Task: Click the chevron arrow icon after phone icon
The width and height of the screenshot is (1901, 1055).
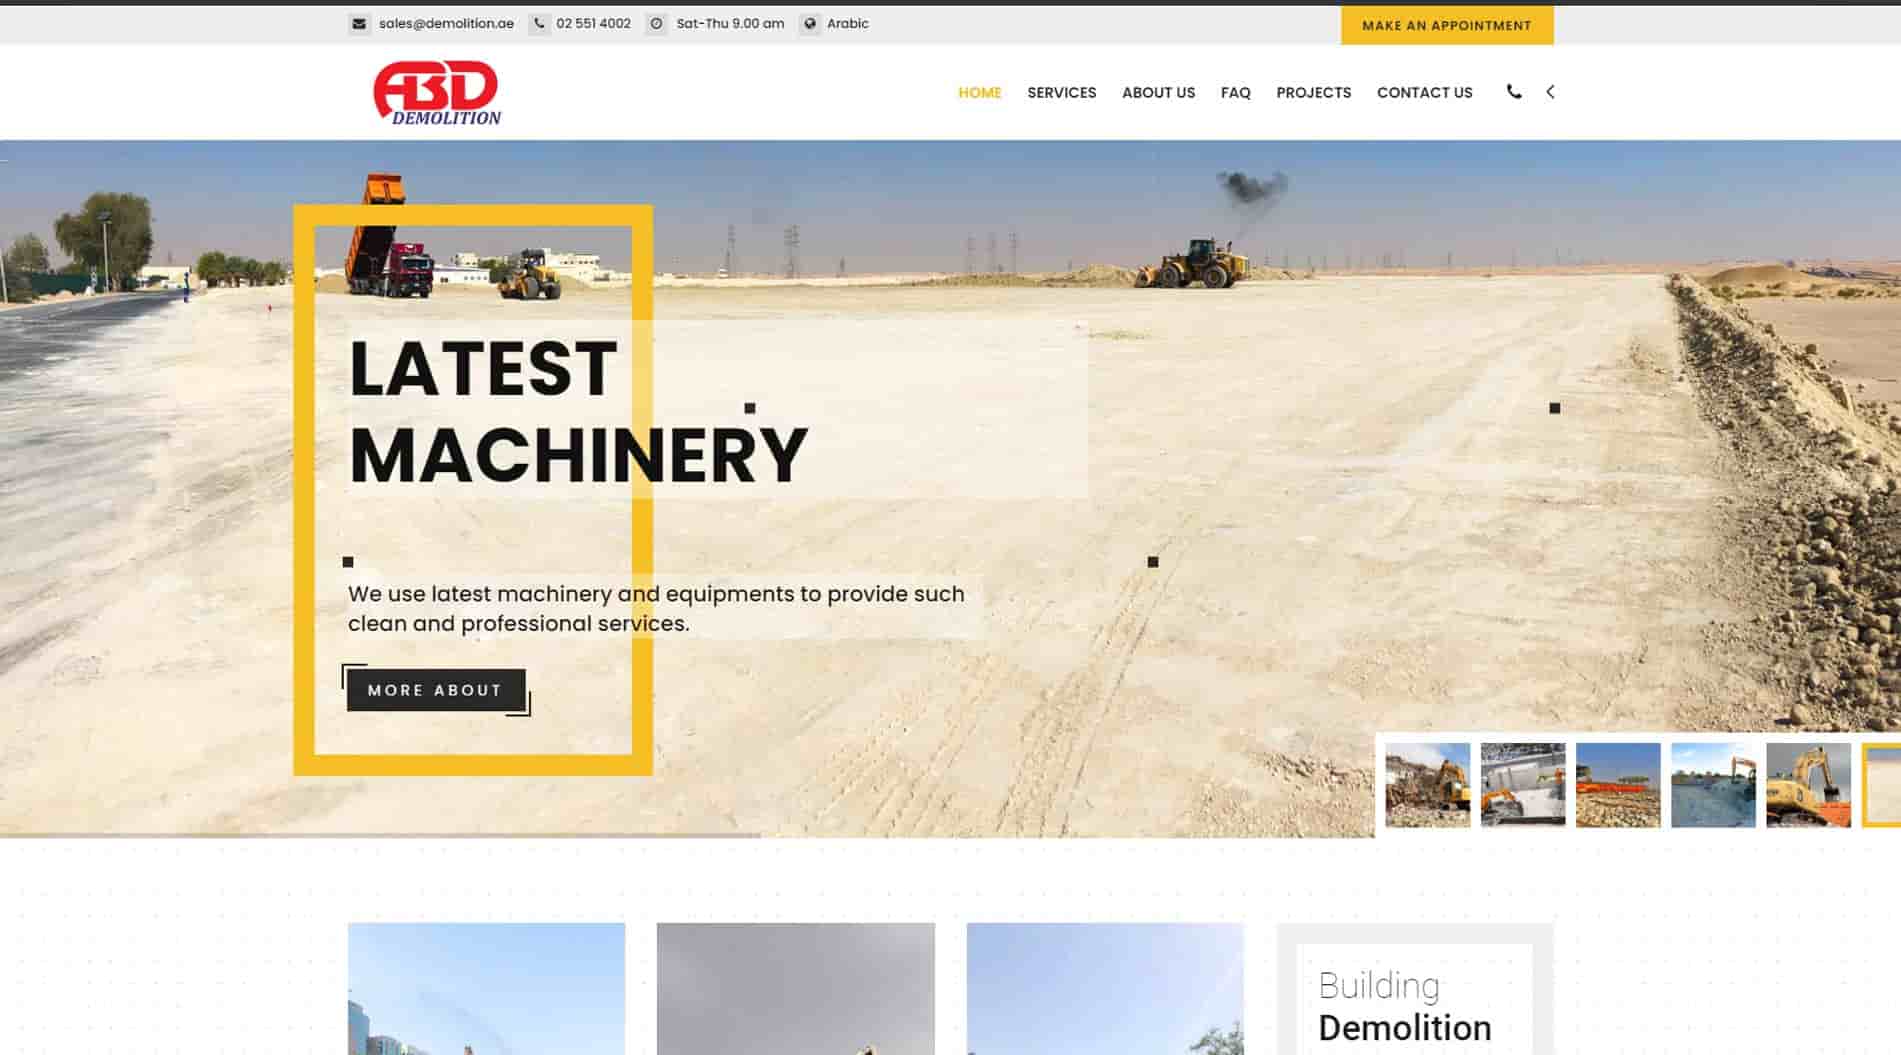Action: tap(1550, 92)
